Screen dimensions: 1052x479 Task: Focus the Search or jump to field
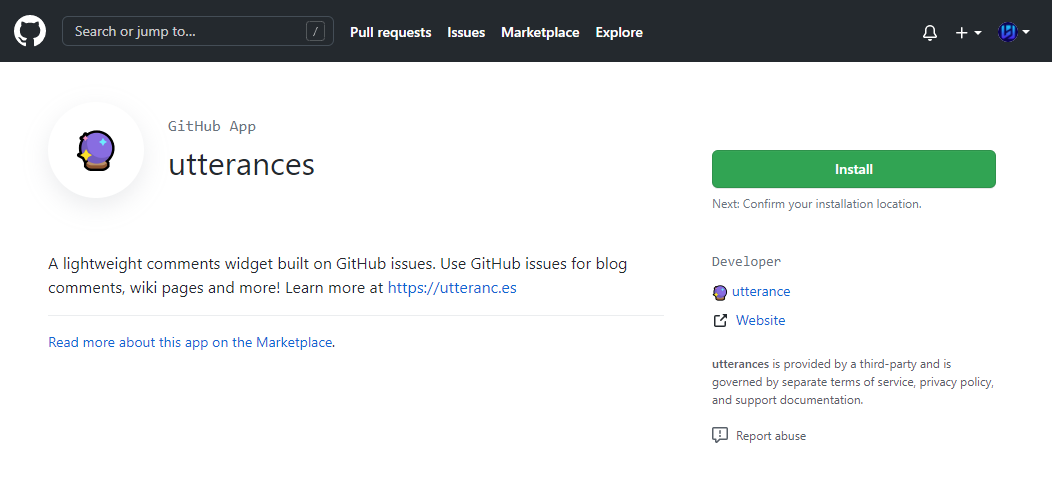coord(185,31)
